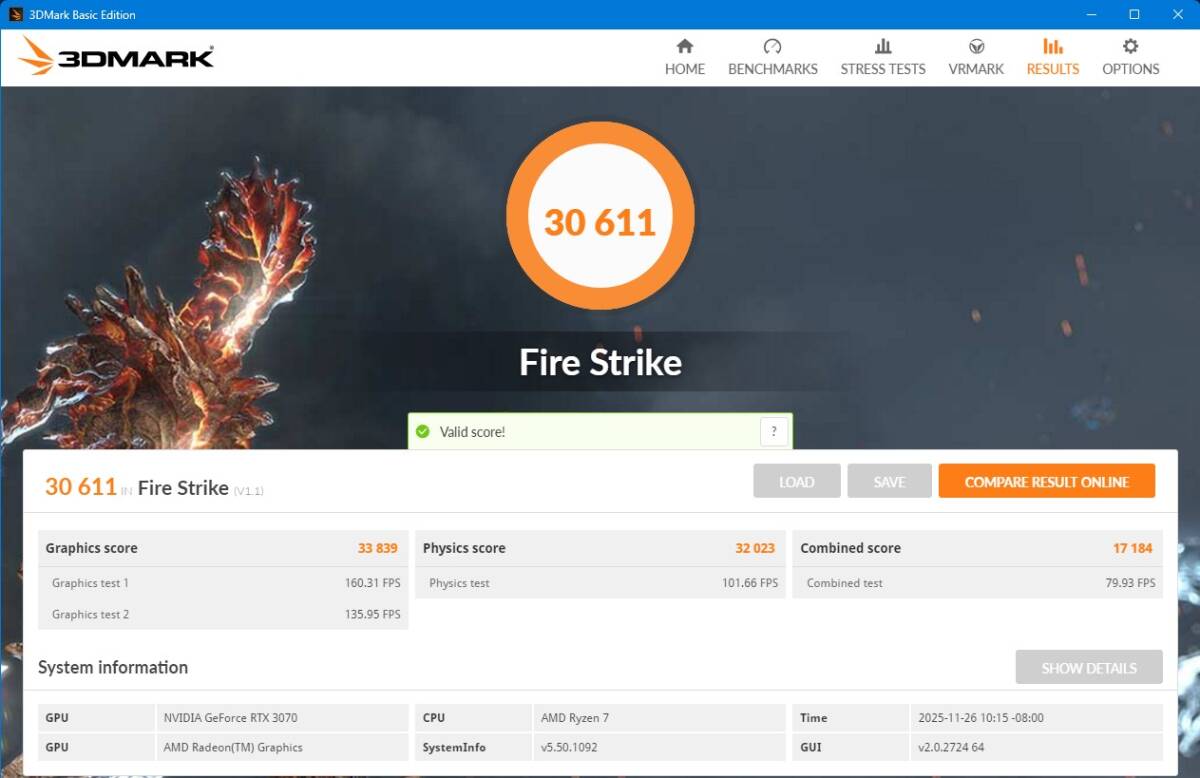
Task: Select the 79.93 FPS value
Action: (1130, 583)
